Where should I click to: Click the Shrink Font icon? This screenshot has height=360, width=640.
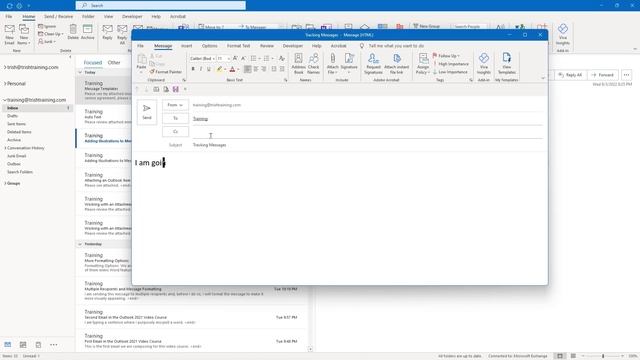coord(243,58)
